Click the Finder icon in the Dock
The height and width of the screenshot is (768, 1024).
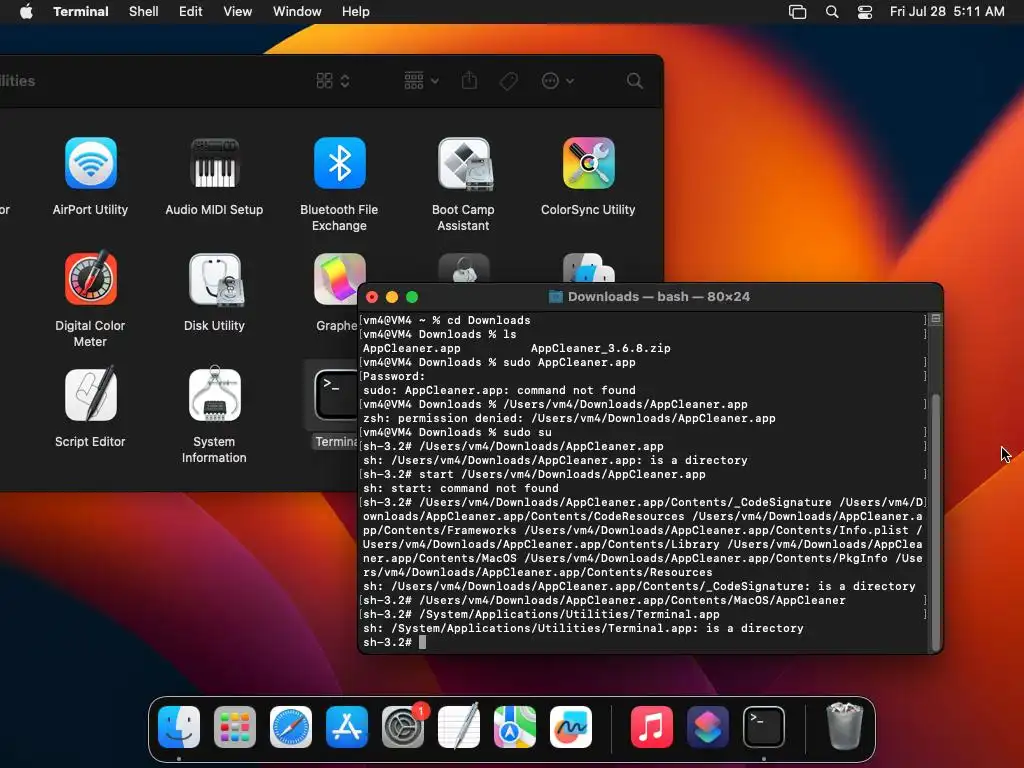tap(179, 727)
